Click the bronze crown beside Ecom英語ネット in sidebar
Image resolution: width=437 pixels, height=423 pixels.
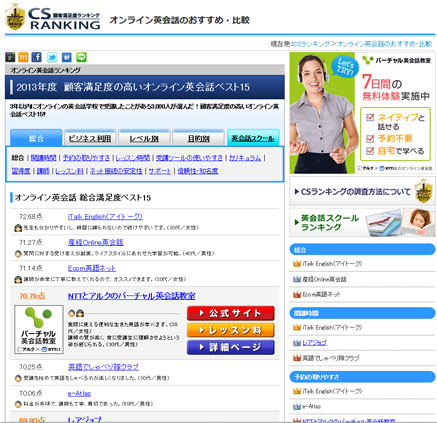pos(297,294)
